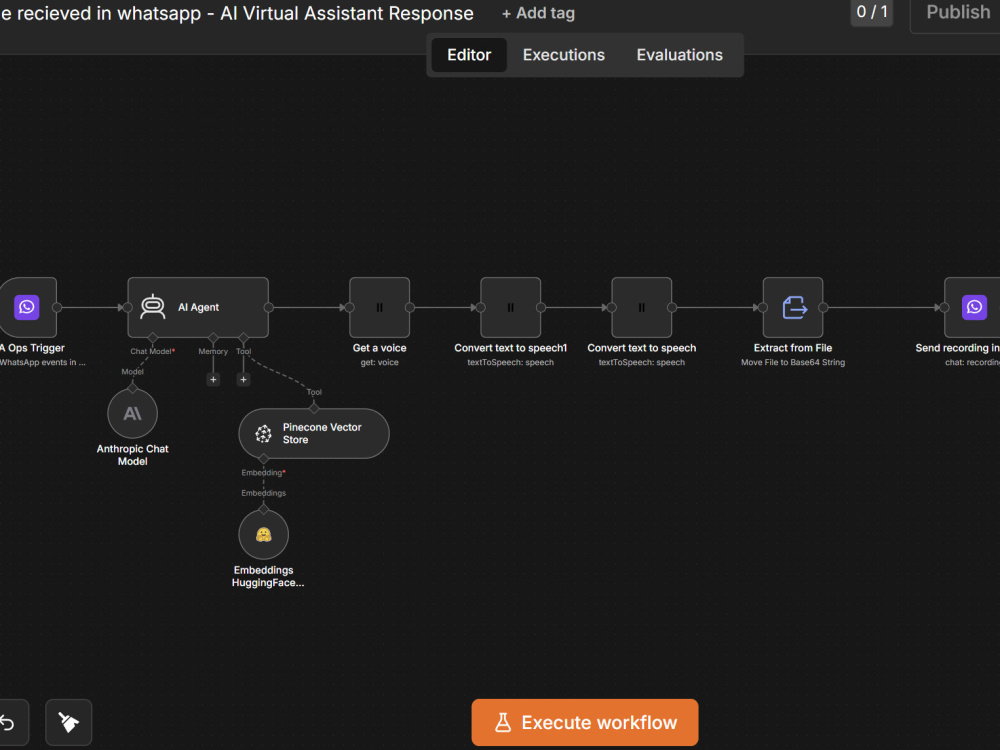Image resolution: width=1000 pixels, height=750 pixels.
Task: Open the WhatsApp Ops Trigger node
Action: coord(28,307)
